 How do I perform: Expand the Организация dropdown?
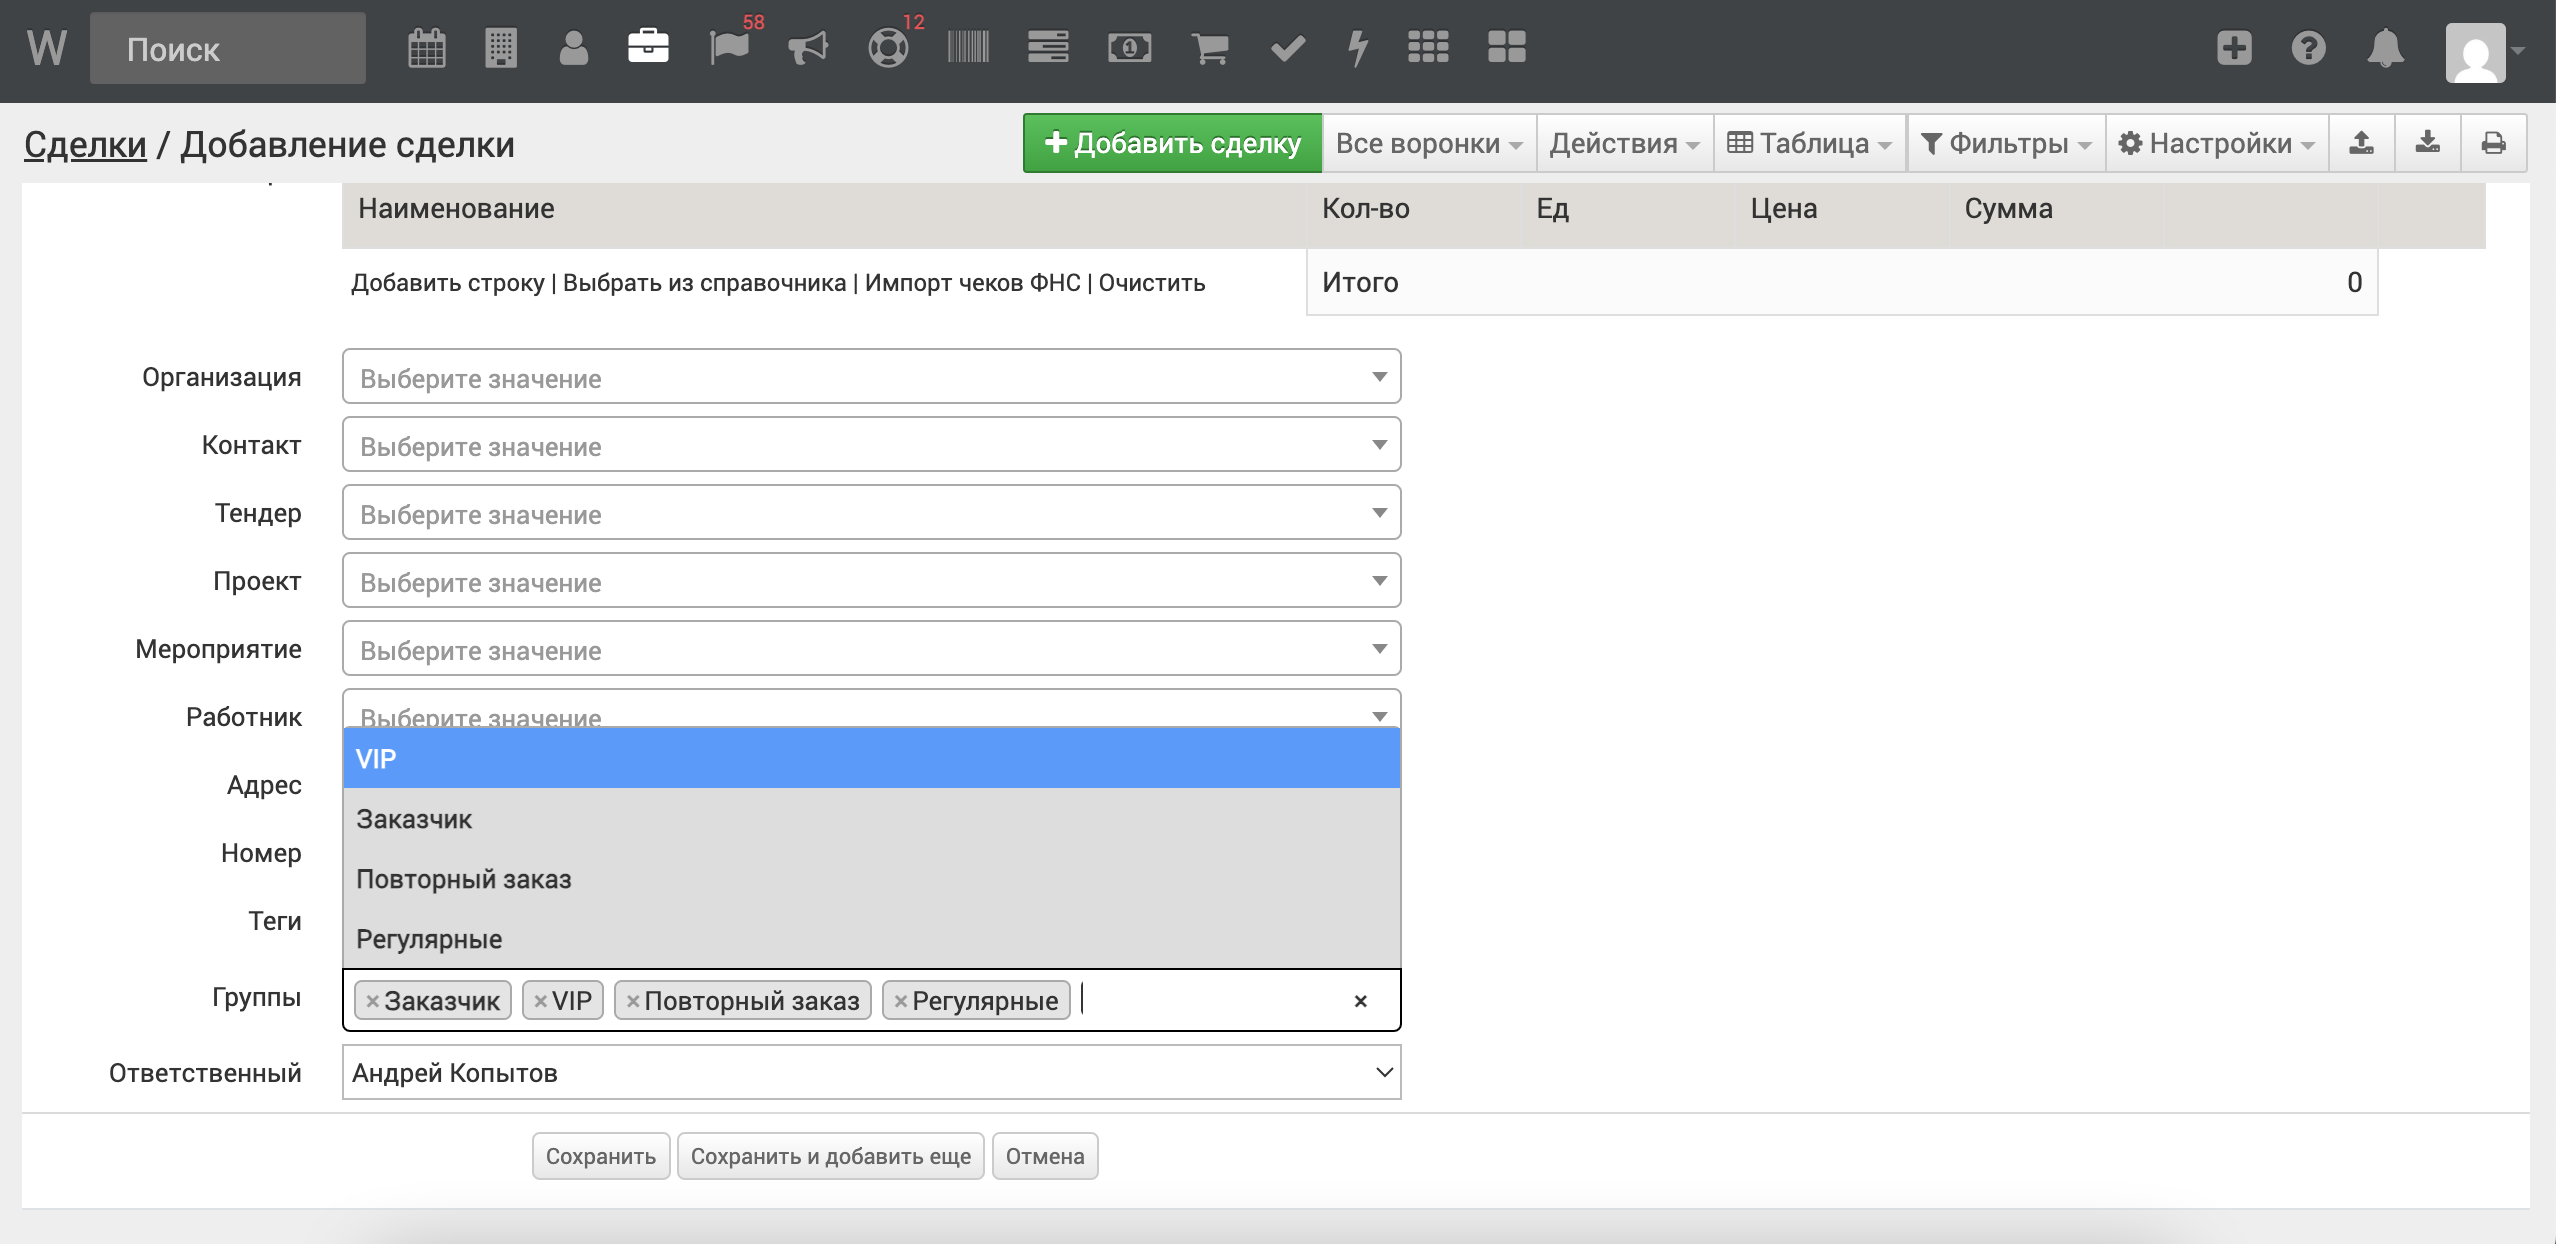871,377
